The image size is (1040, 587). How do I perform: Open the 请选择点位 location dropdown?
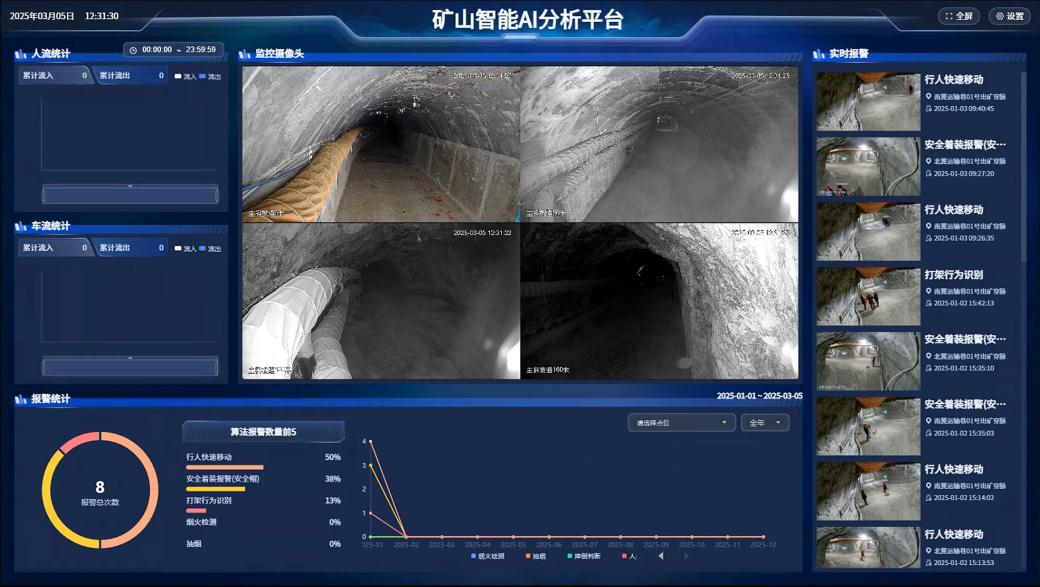coord(681,423)
